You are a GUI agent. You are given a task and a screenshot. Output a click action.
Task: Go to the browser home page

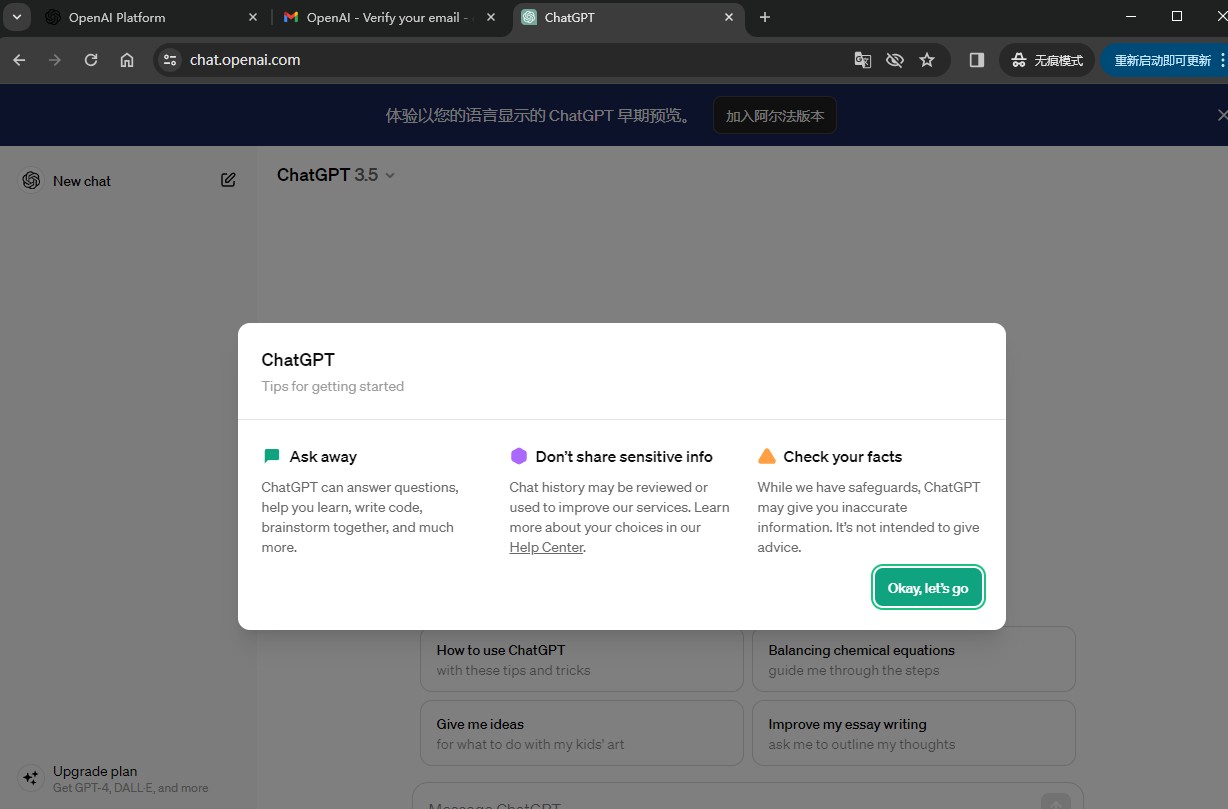tap(127, 60)
